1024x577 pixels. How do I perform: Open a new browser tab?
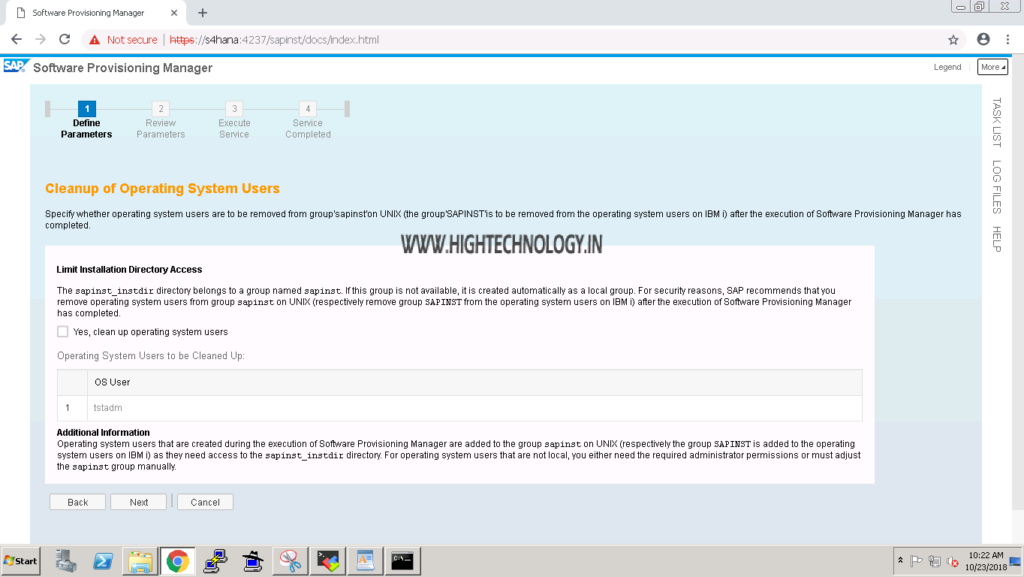202,13
